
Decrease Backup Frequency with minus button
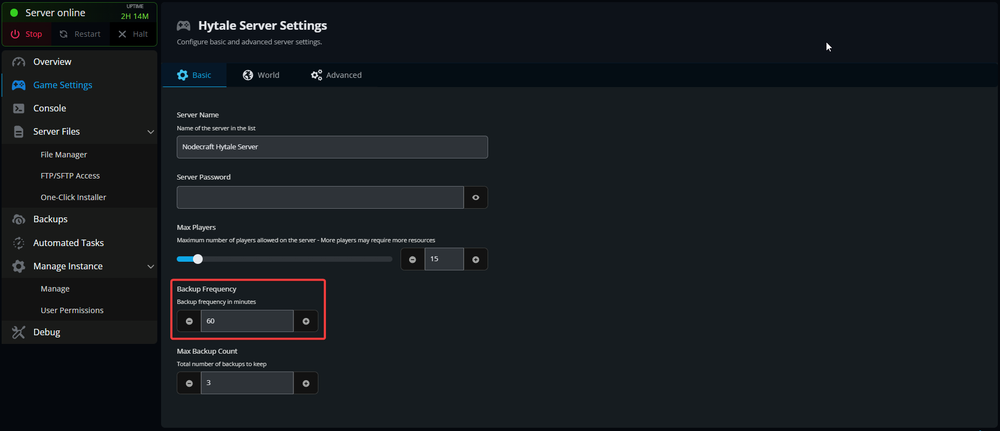[189, 321]
